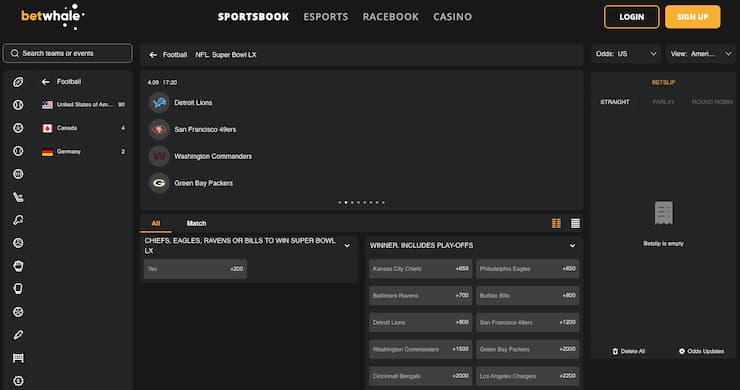The image size is (740, 390).
Task: Click the Detroit Lions team logo
Action: click(x=159, y=102)
